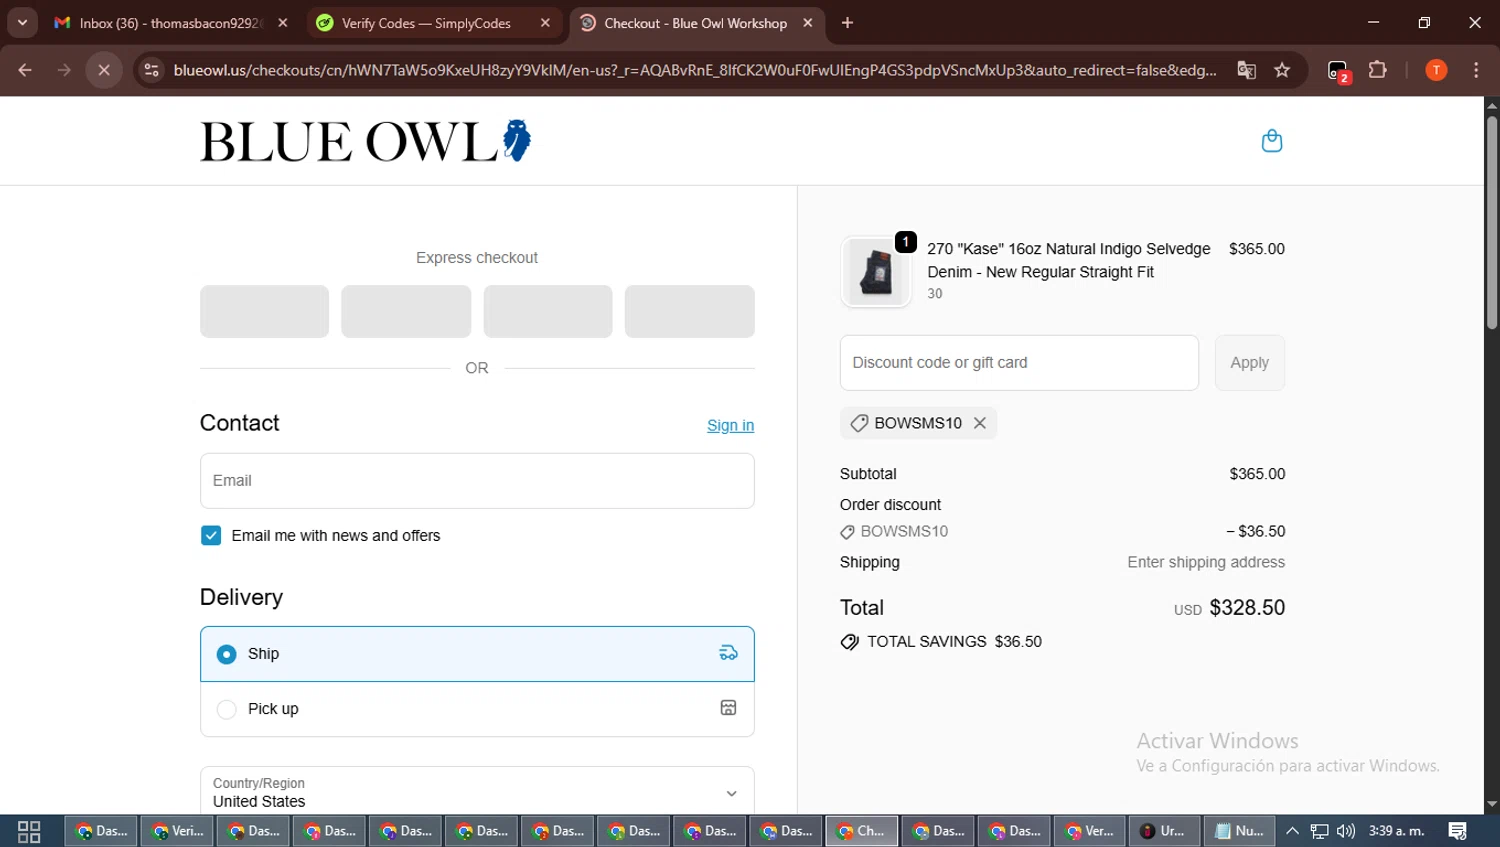Click the second express checkout placeholder button
Screen dimensions: 1500x847
click(406, 311)
